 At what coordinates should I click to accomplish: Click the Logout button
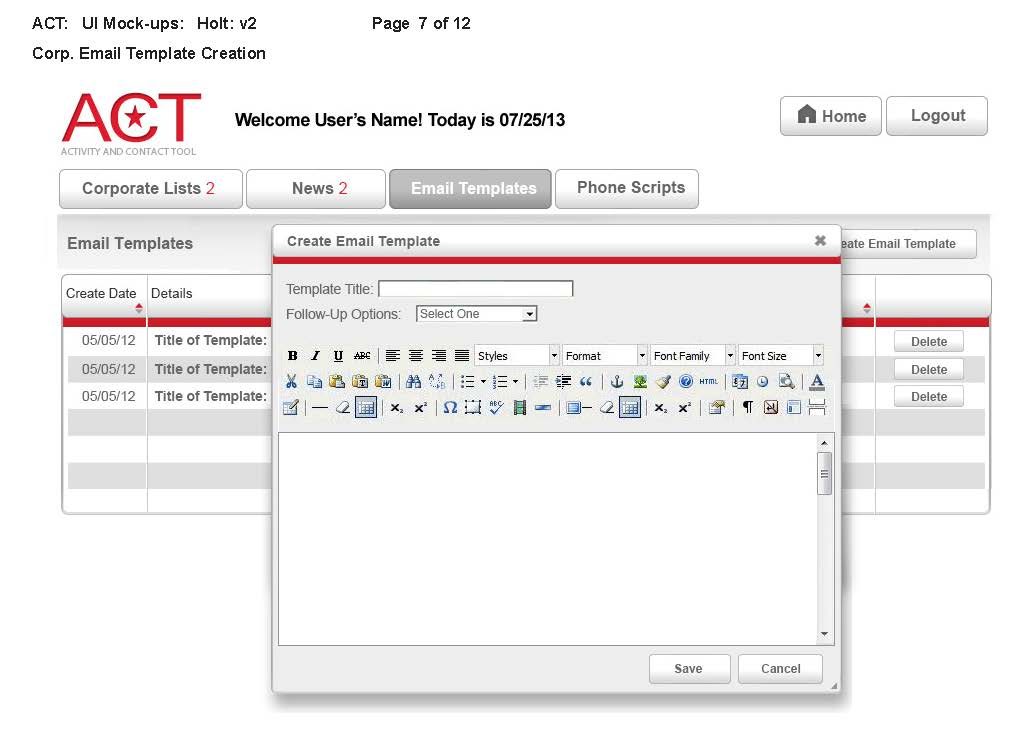click(x=936, y=116)
